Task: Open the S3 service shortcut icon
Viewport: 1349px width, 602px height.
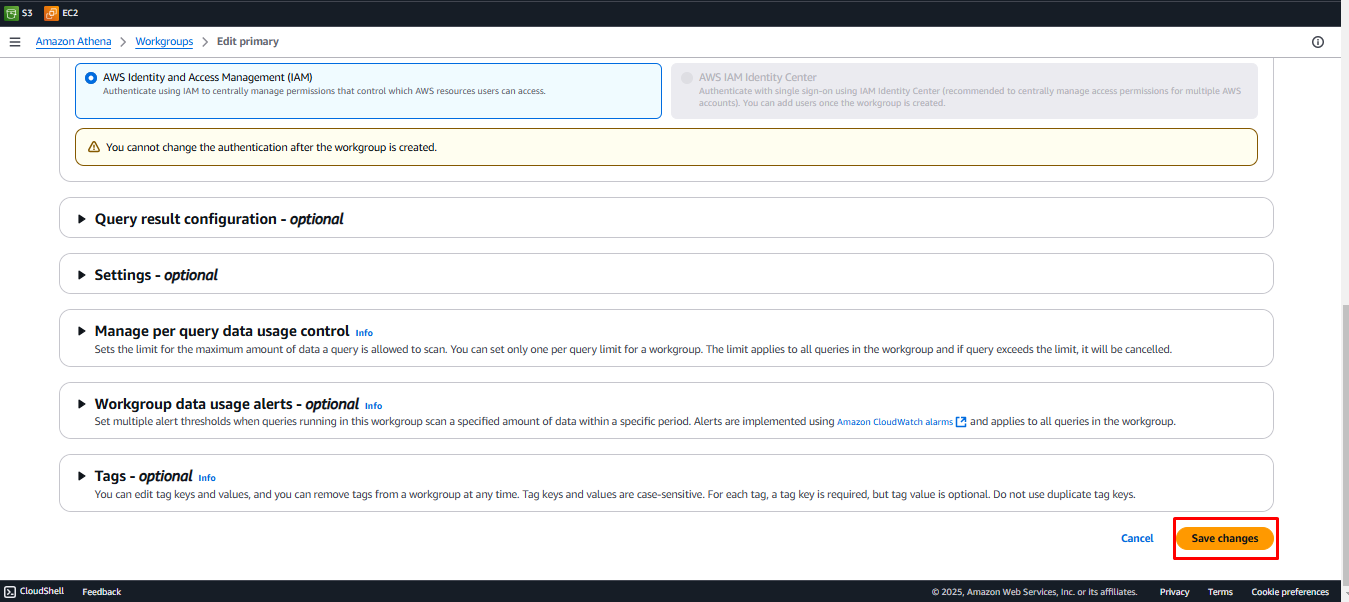Action: pyautogui.click(x=11, y=13)
